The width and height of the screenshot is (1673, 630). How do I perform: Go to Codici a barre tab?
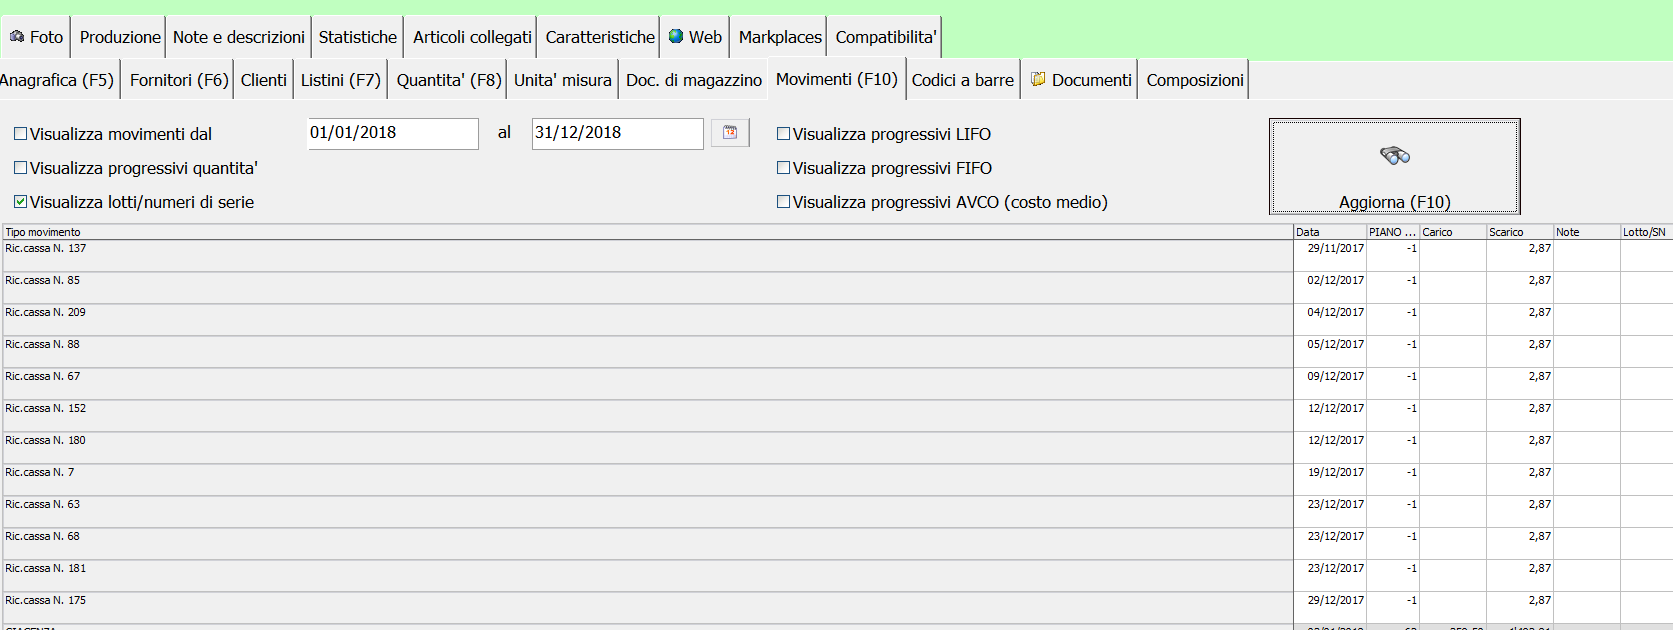click(962, 80)
